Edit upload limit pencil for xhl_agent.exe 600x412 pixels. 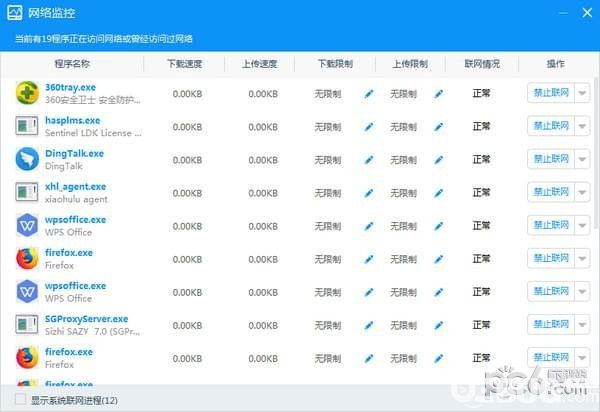point(439,193)
